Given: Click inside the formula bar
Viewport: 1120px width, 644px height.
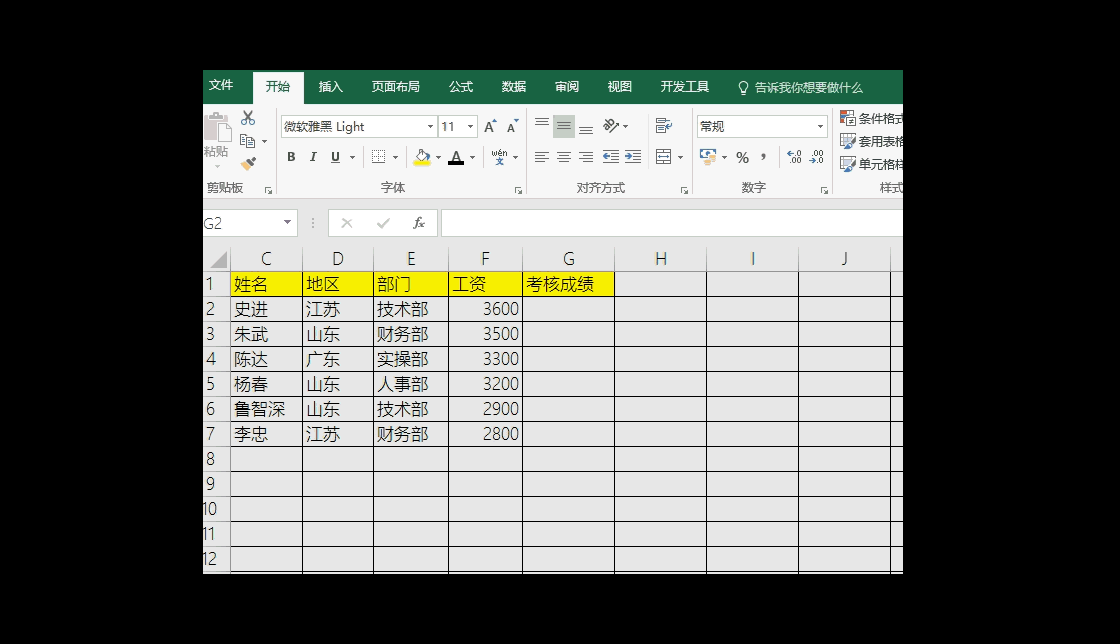Looking at the screenshot, I should (671, 223).
